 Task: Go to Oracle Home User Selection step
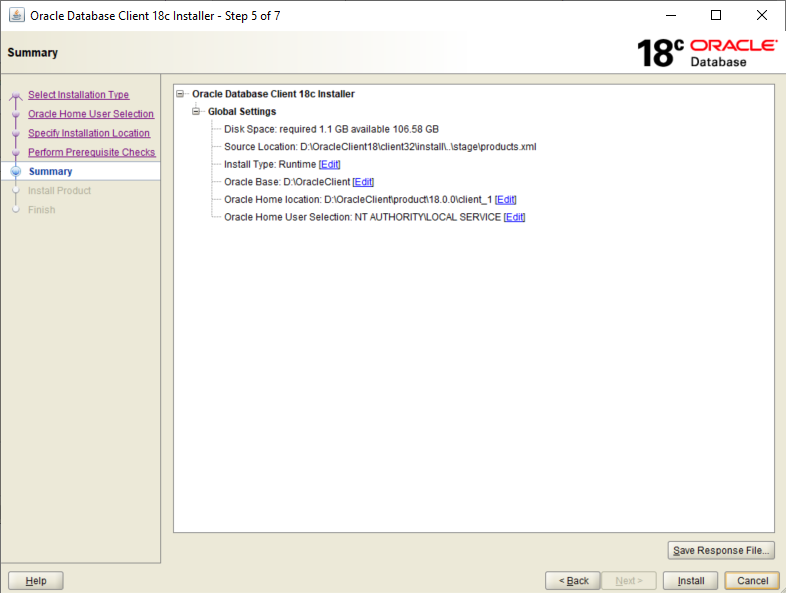91,114
